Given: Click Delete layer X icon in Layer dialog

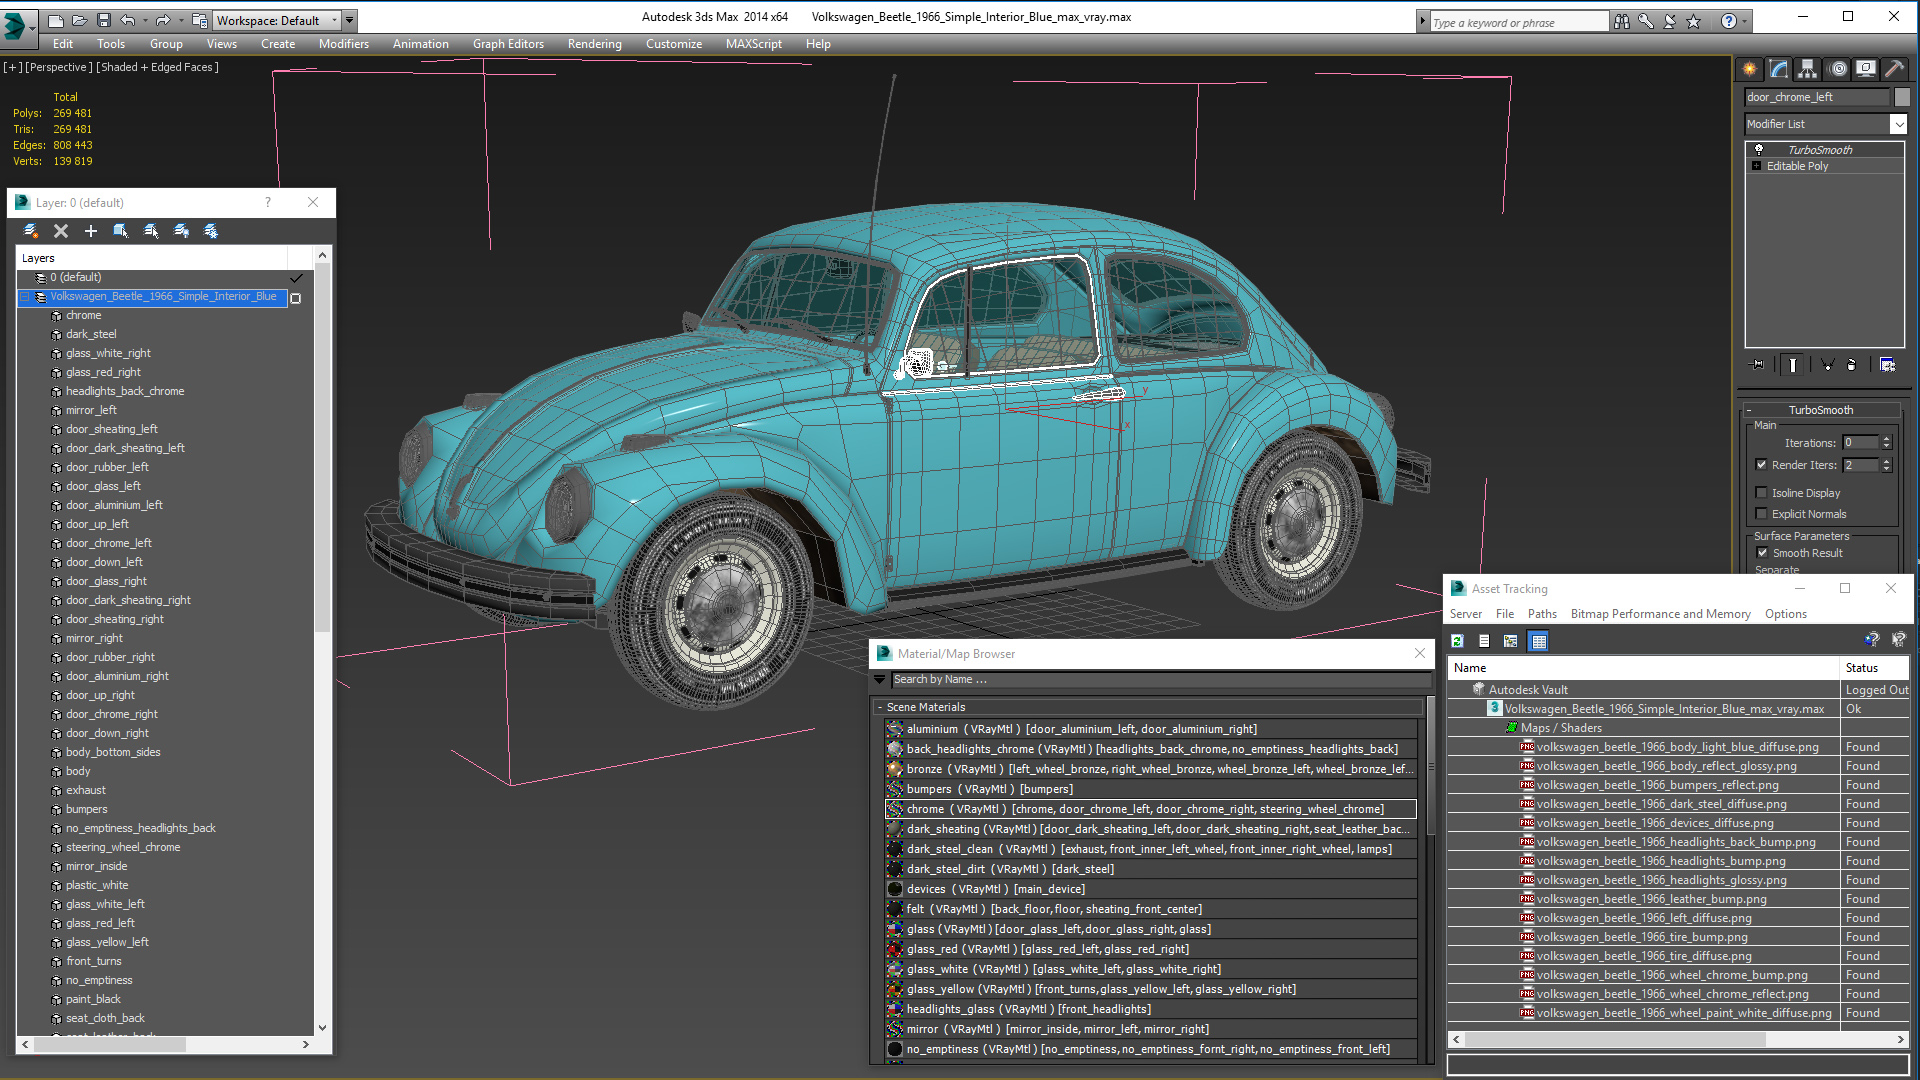Looking at the screenshot, I should (x=61, y=231).
